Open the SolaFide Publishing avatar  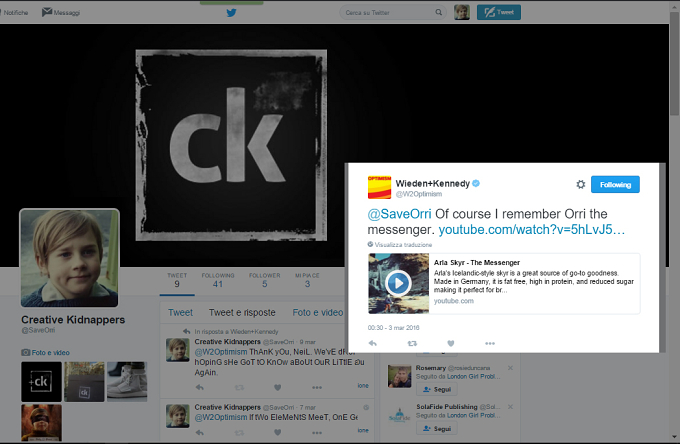coord(399,415)
